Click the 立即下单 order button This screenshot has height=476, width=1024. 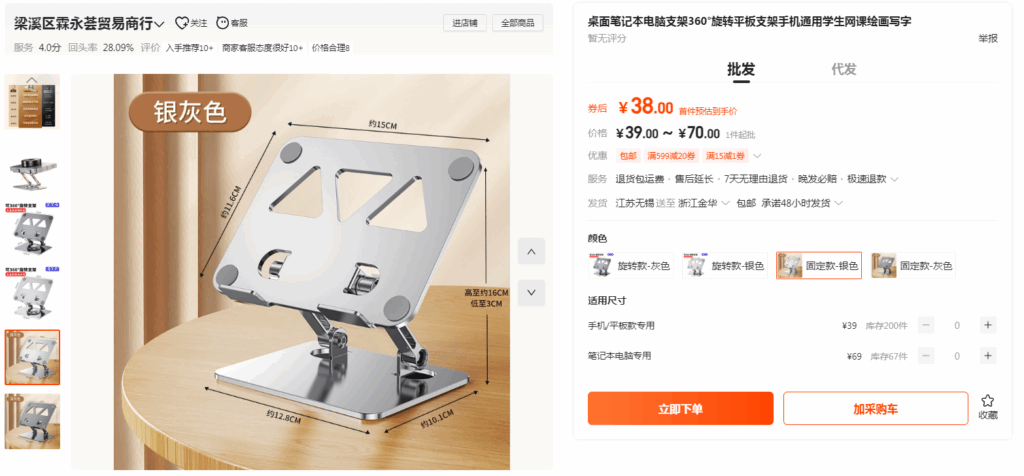pyautogui.click(x=680, y=409)
